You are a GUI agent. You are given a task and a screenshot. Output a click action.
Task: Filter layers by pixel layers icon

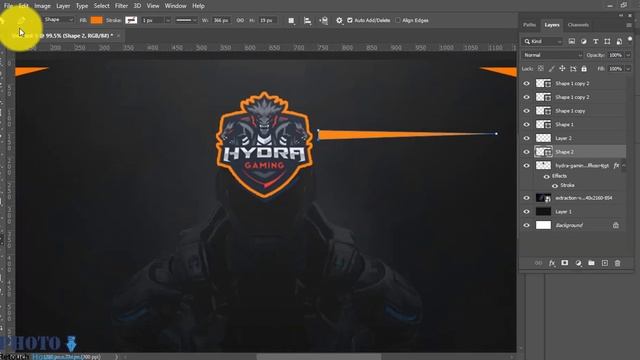(572, 41)
